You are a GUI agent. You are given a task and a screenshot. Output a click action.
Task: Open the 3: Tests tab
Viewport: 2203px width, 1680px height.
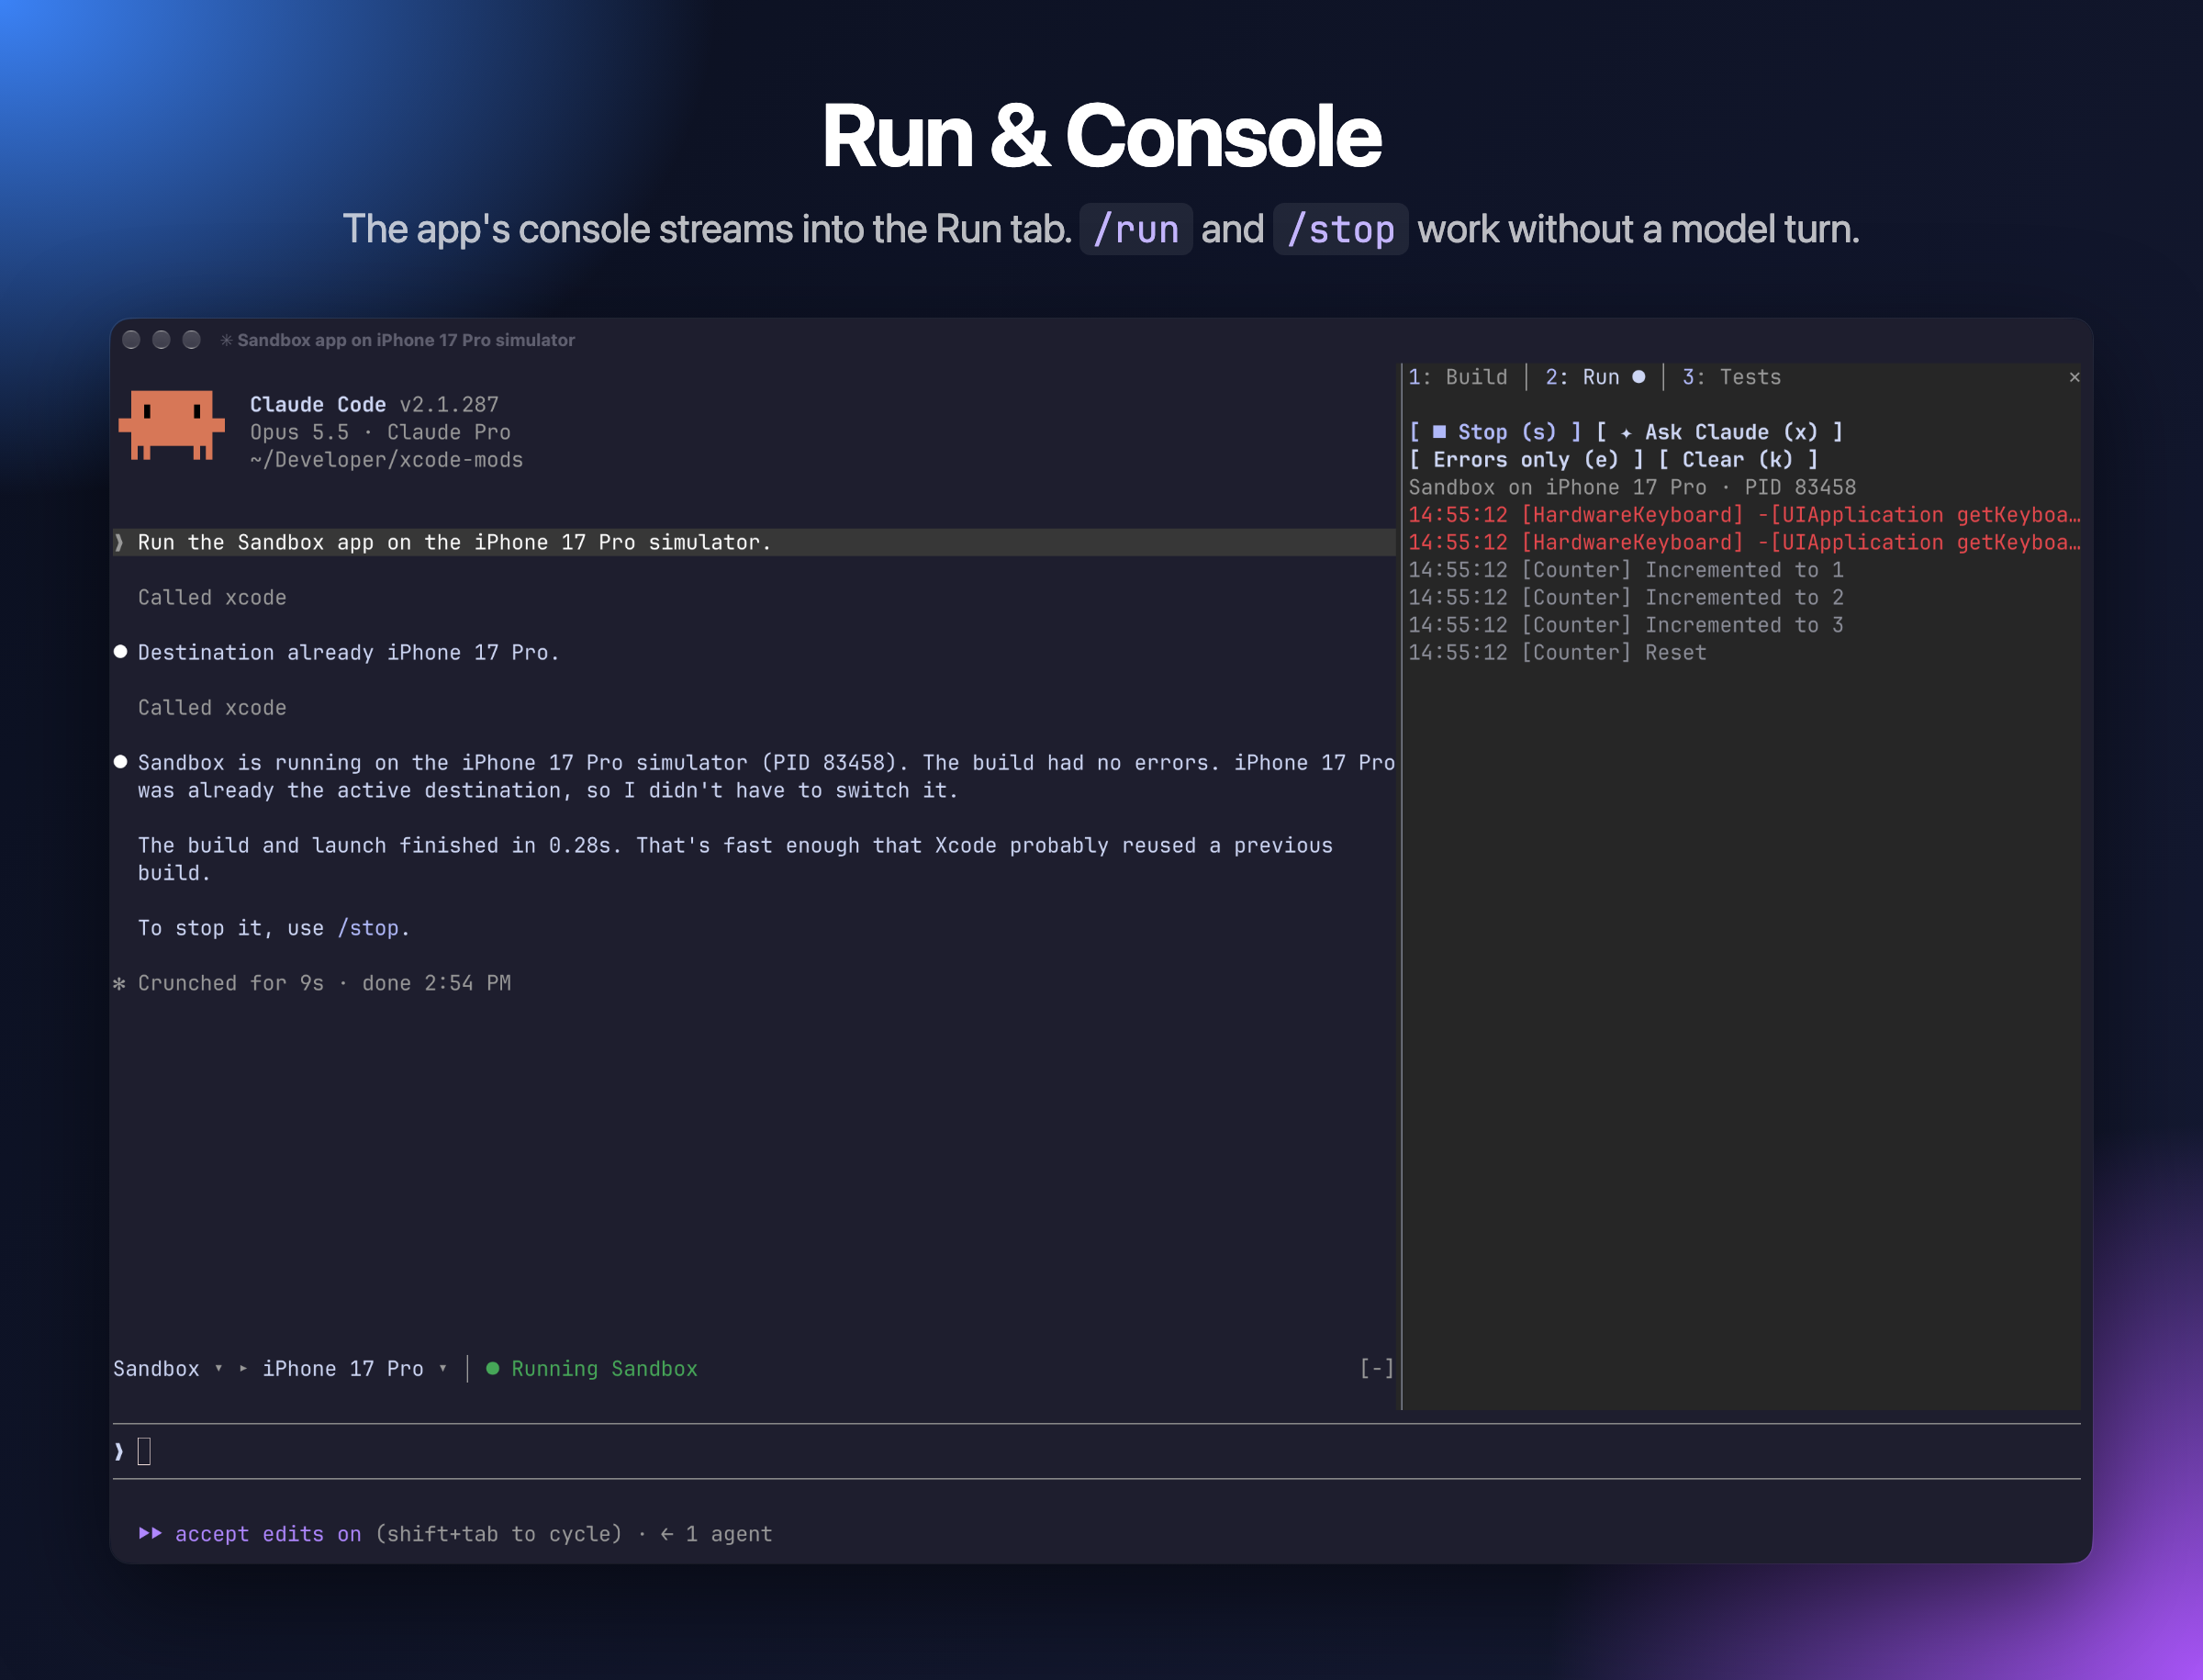[x=1731, y=377]
